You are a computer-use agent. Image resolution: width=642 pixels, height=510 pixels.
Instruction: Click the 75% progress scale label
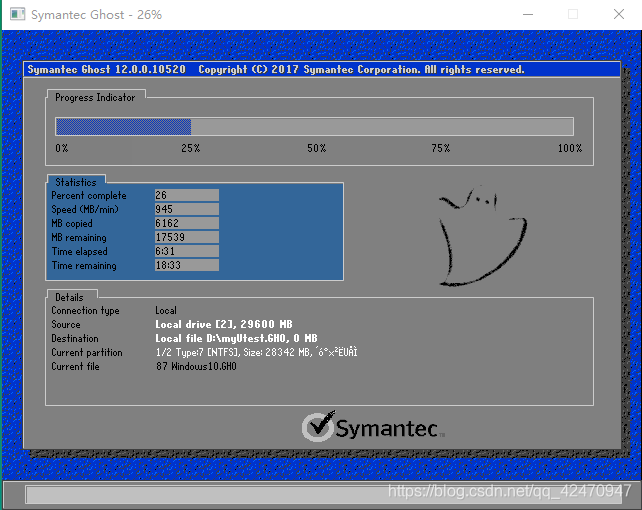tap(441, 148)
